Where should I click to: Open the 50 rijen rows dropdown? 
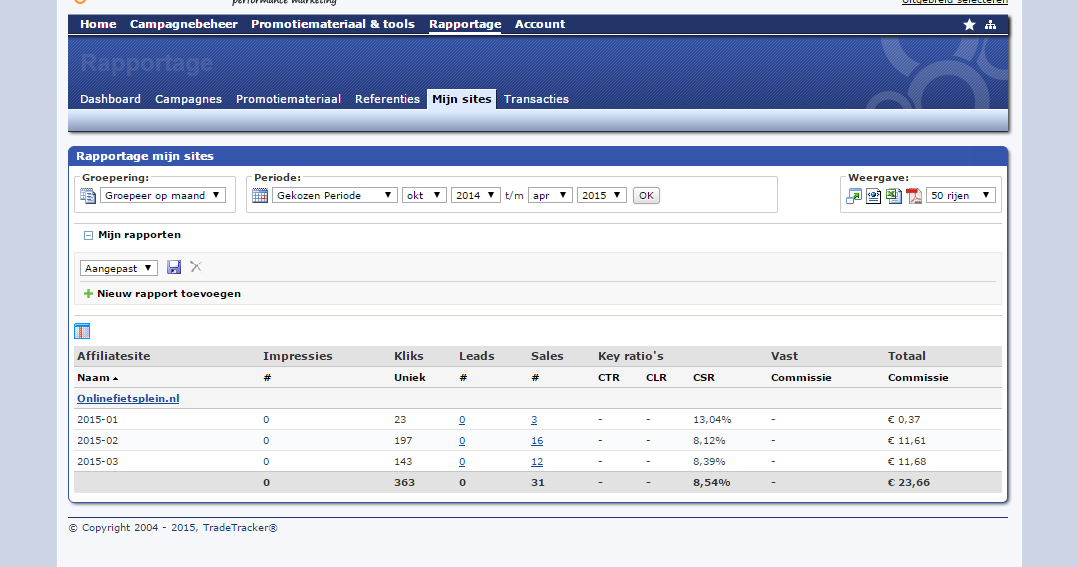coord(960,195)
